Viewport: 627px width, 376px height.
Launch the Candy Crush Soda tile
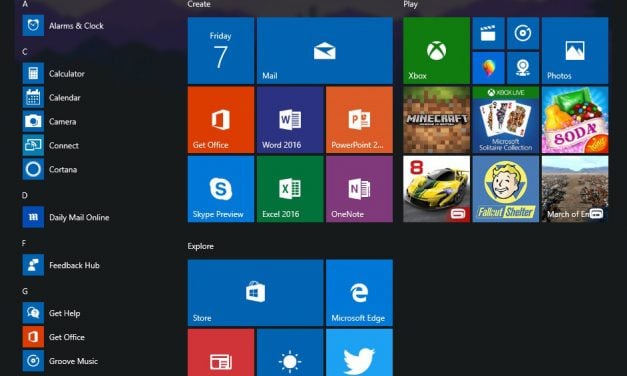pyautogui.click(x=575, y=120)
